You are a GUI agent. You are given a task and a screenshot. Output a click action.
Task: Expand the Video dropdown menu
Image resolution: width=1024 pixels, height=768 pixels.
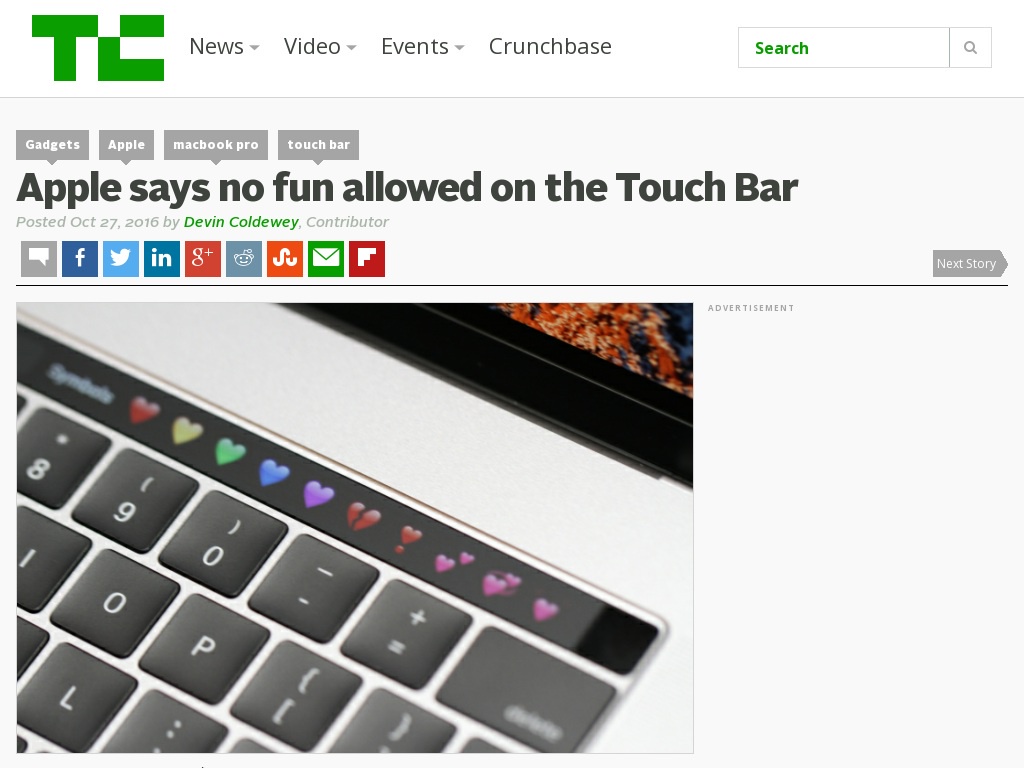(320, 46)
